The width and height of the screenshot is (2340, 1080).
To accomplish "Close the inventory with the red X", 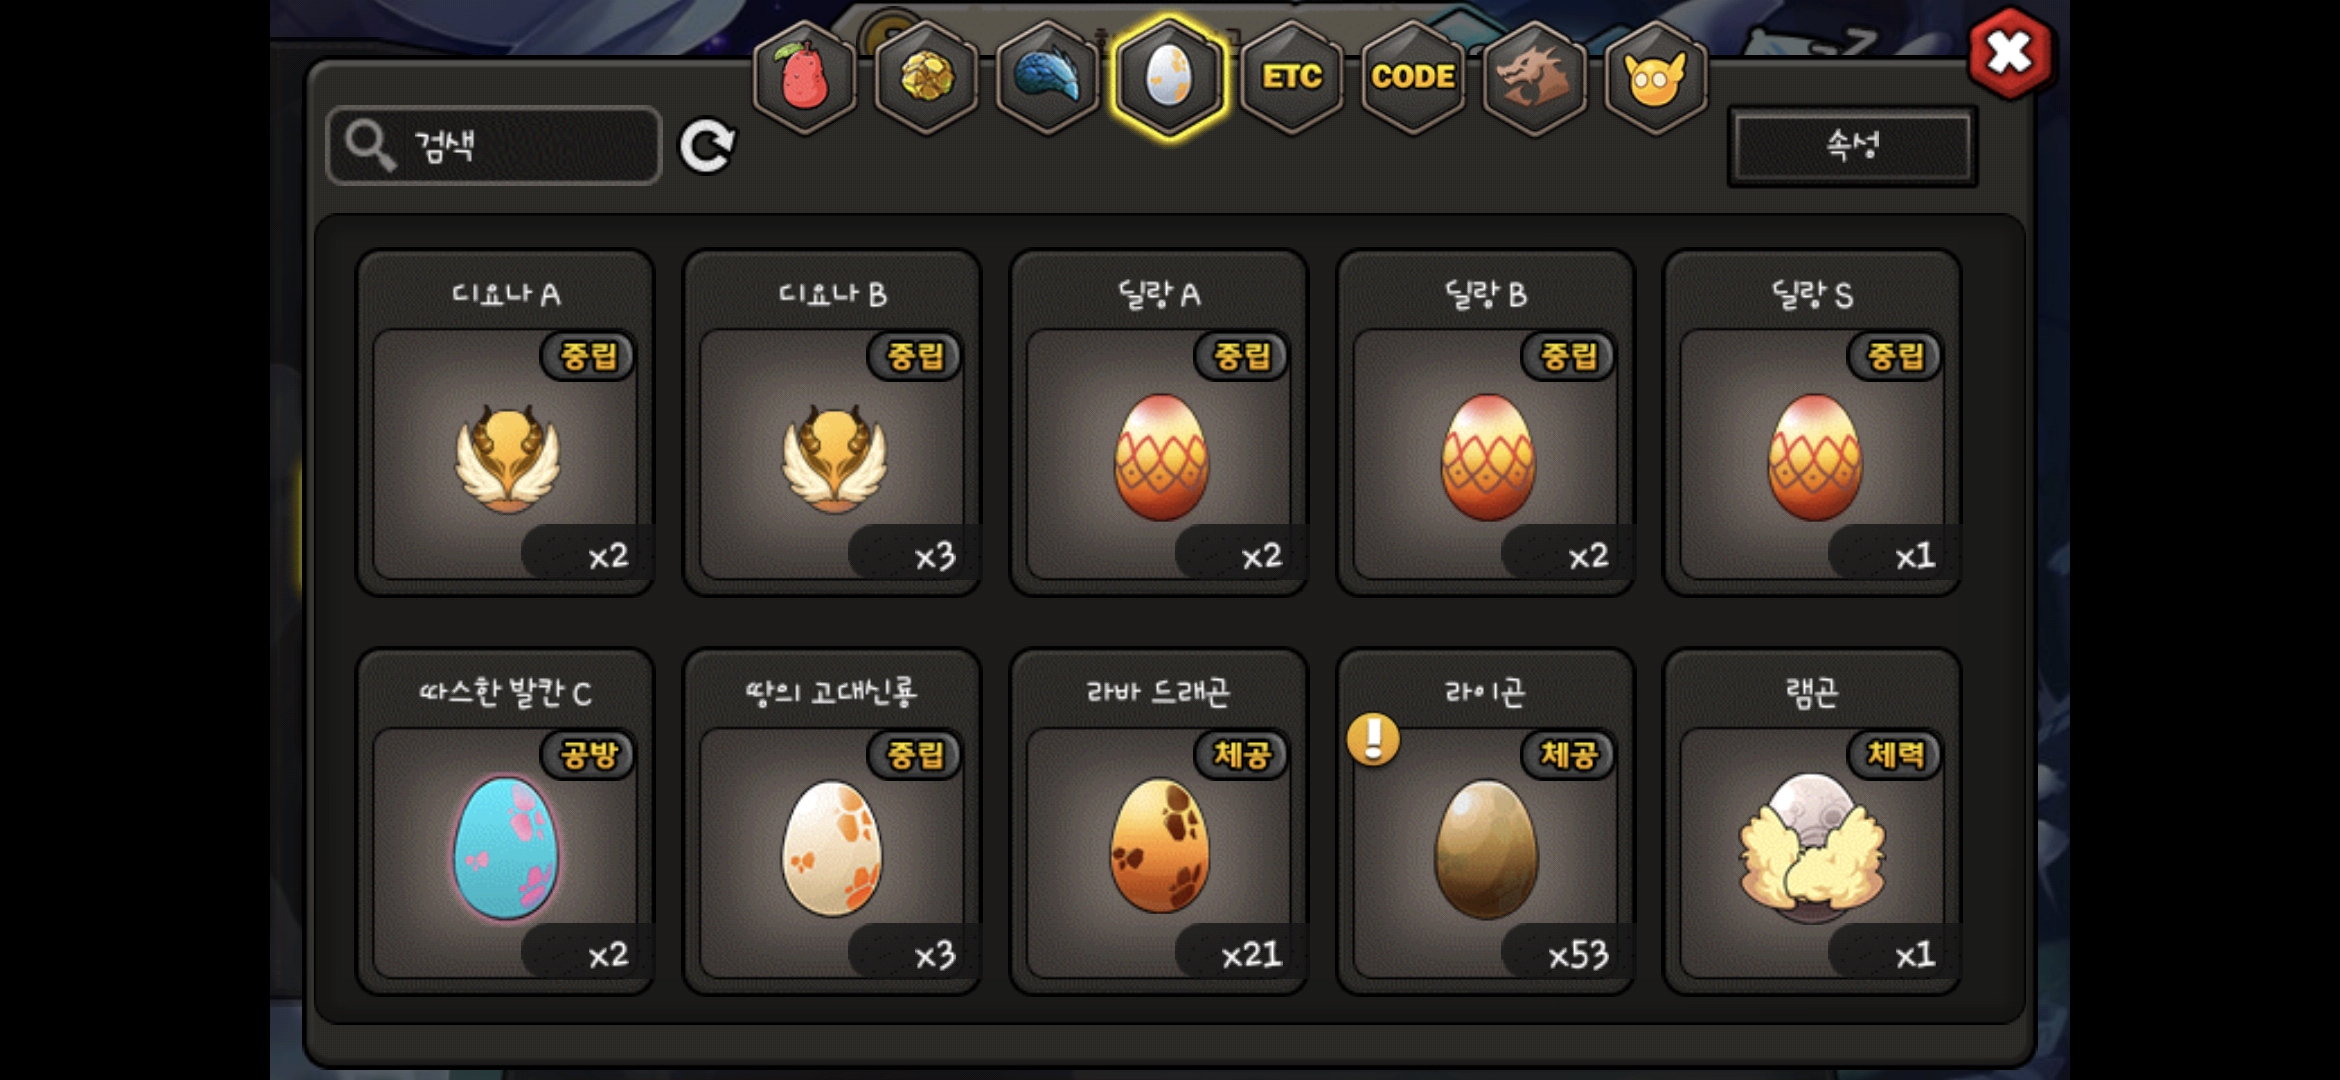I will [2010, 53].
